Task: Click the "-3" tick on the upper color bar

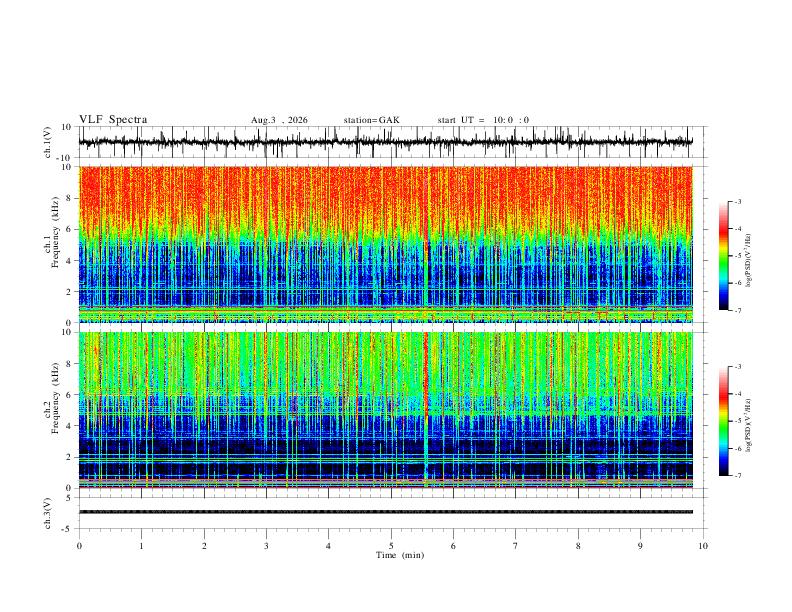Action: (737, 201)
